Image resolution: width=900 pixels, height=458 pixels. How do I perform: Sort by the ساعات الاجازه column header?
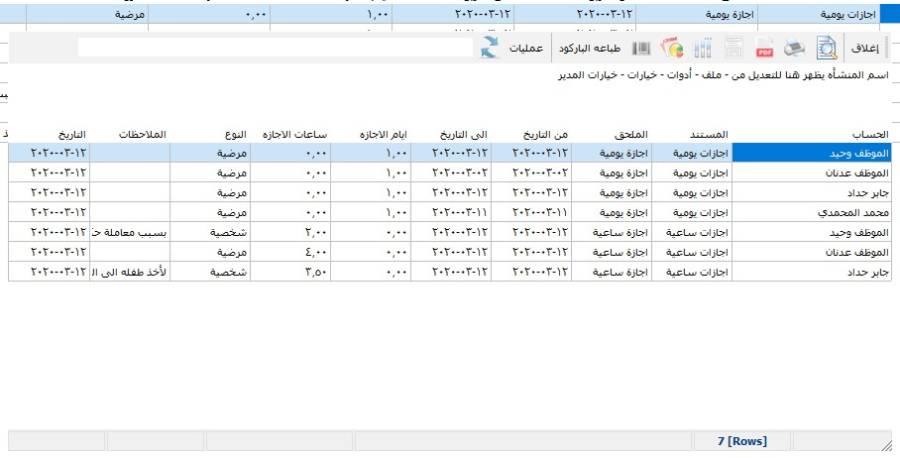pos(294,134)
